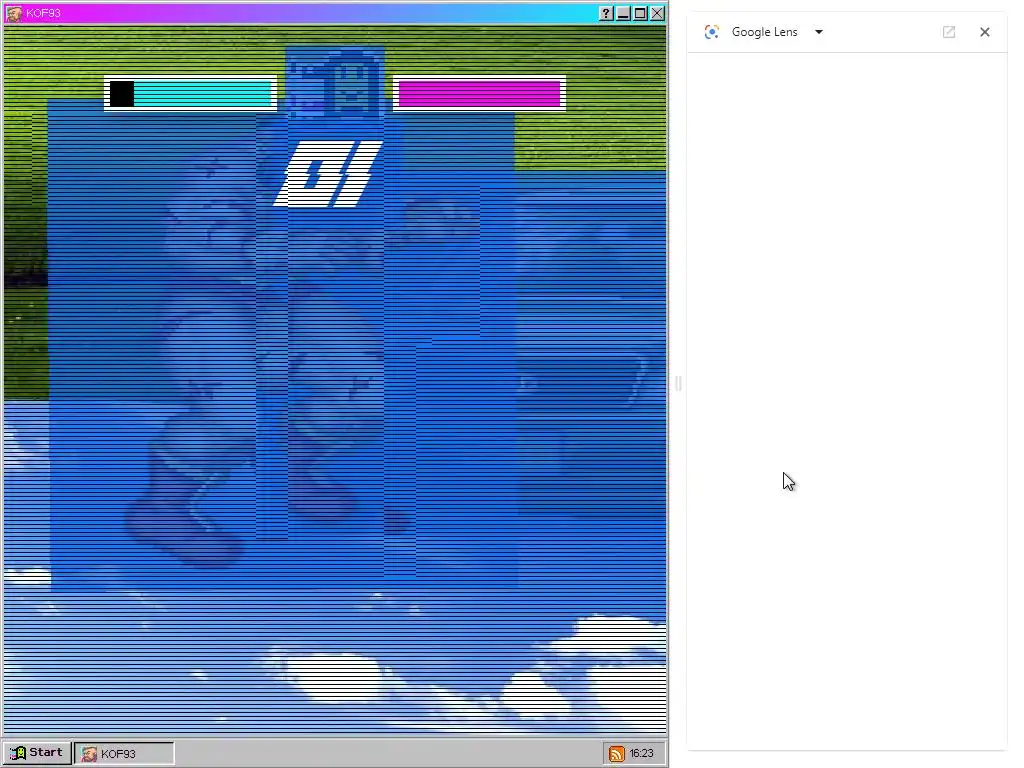Close the Google Lens side panel
This screenshot has height=768, width=1024.
click(985, 32)
